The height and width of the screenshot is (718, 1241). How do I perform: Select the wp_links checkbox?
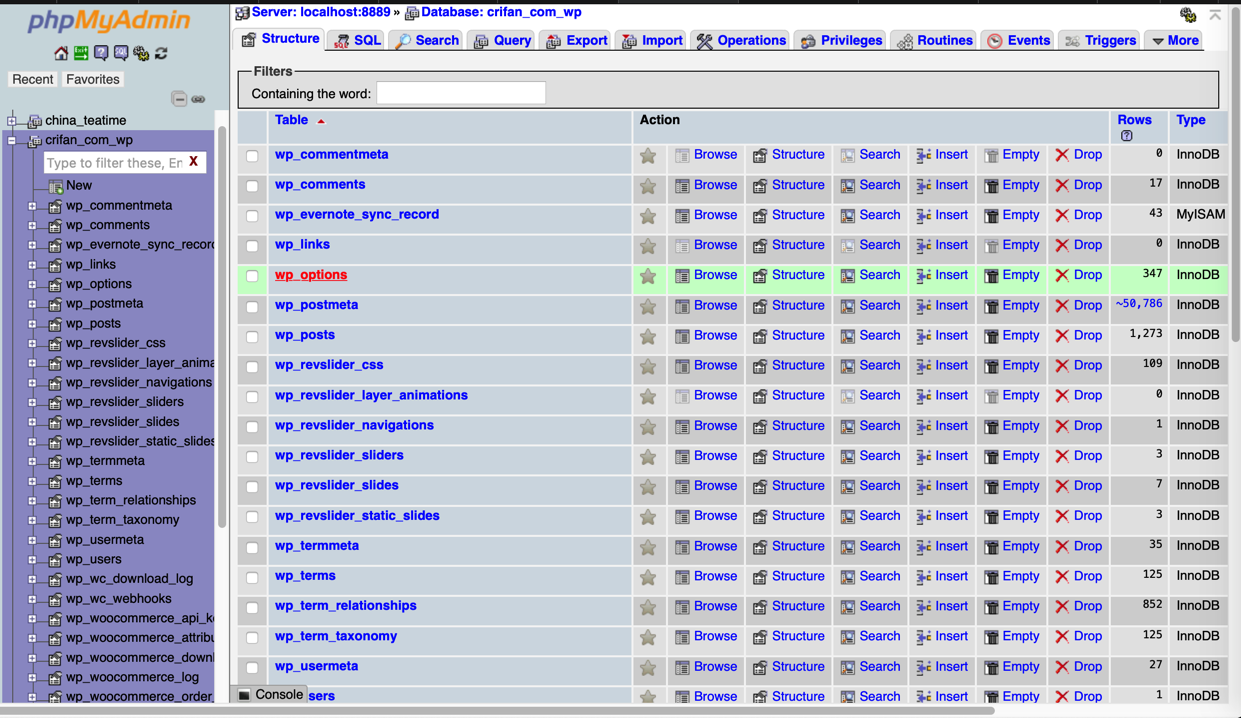click(252, 246)
